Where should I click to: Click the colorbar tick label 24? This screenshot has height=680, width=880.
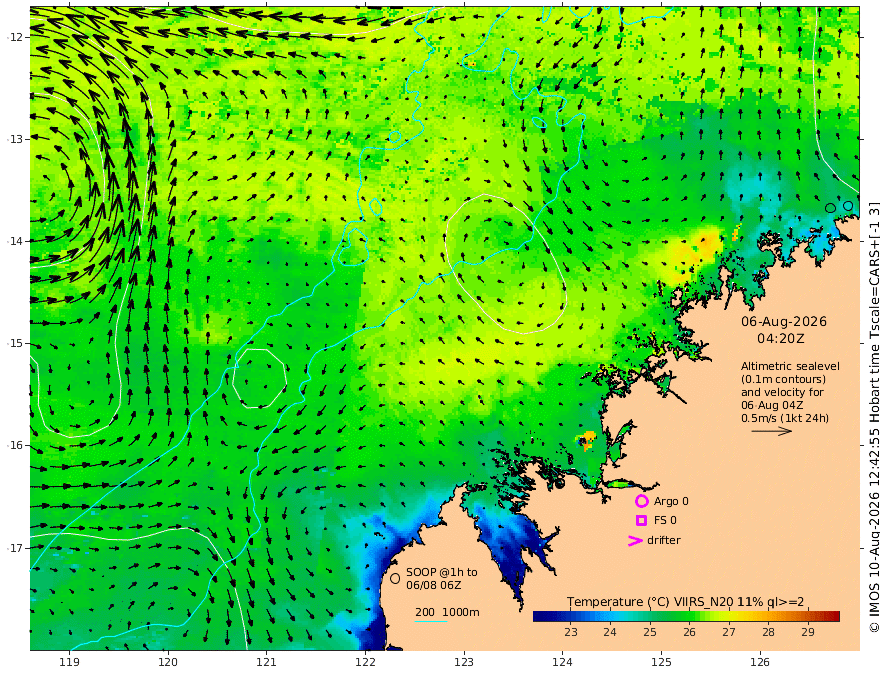click(610, 632)
